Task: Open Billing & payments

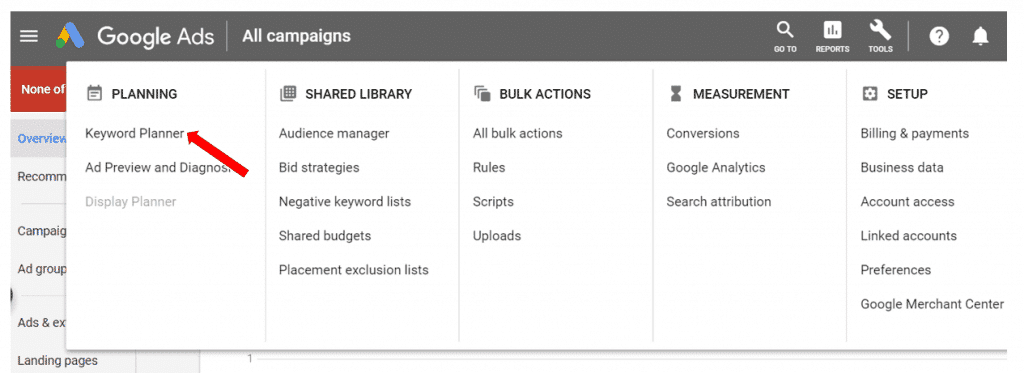Action: (x=914, y=133)
